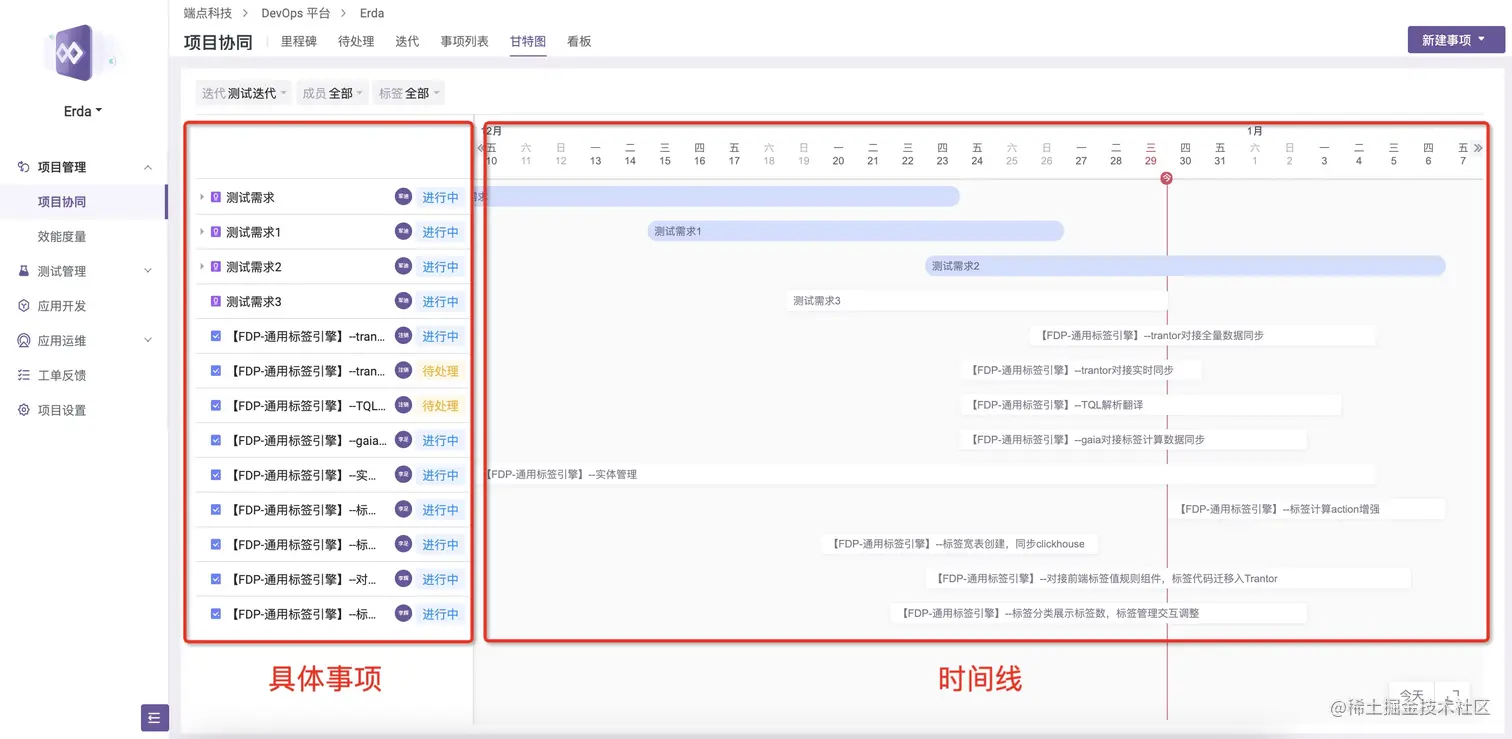The image size is (1512, 739).
Task: Click the 测试管理 flask icon
Action: pos(24,271)
